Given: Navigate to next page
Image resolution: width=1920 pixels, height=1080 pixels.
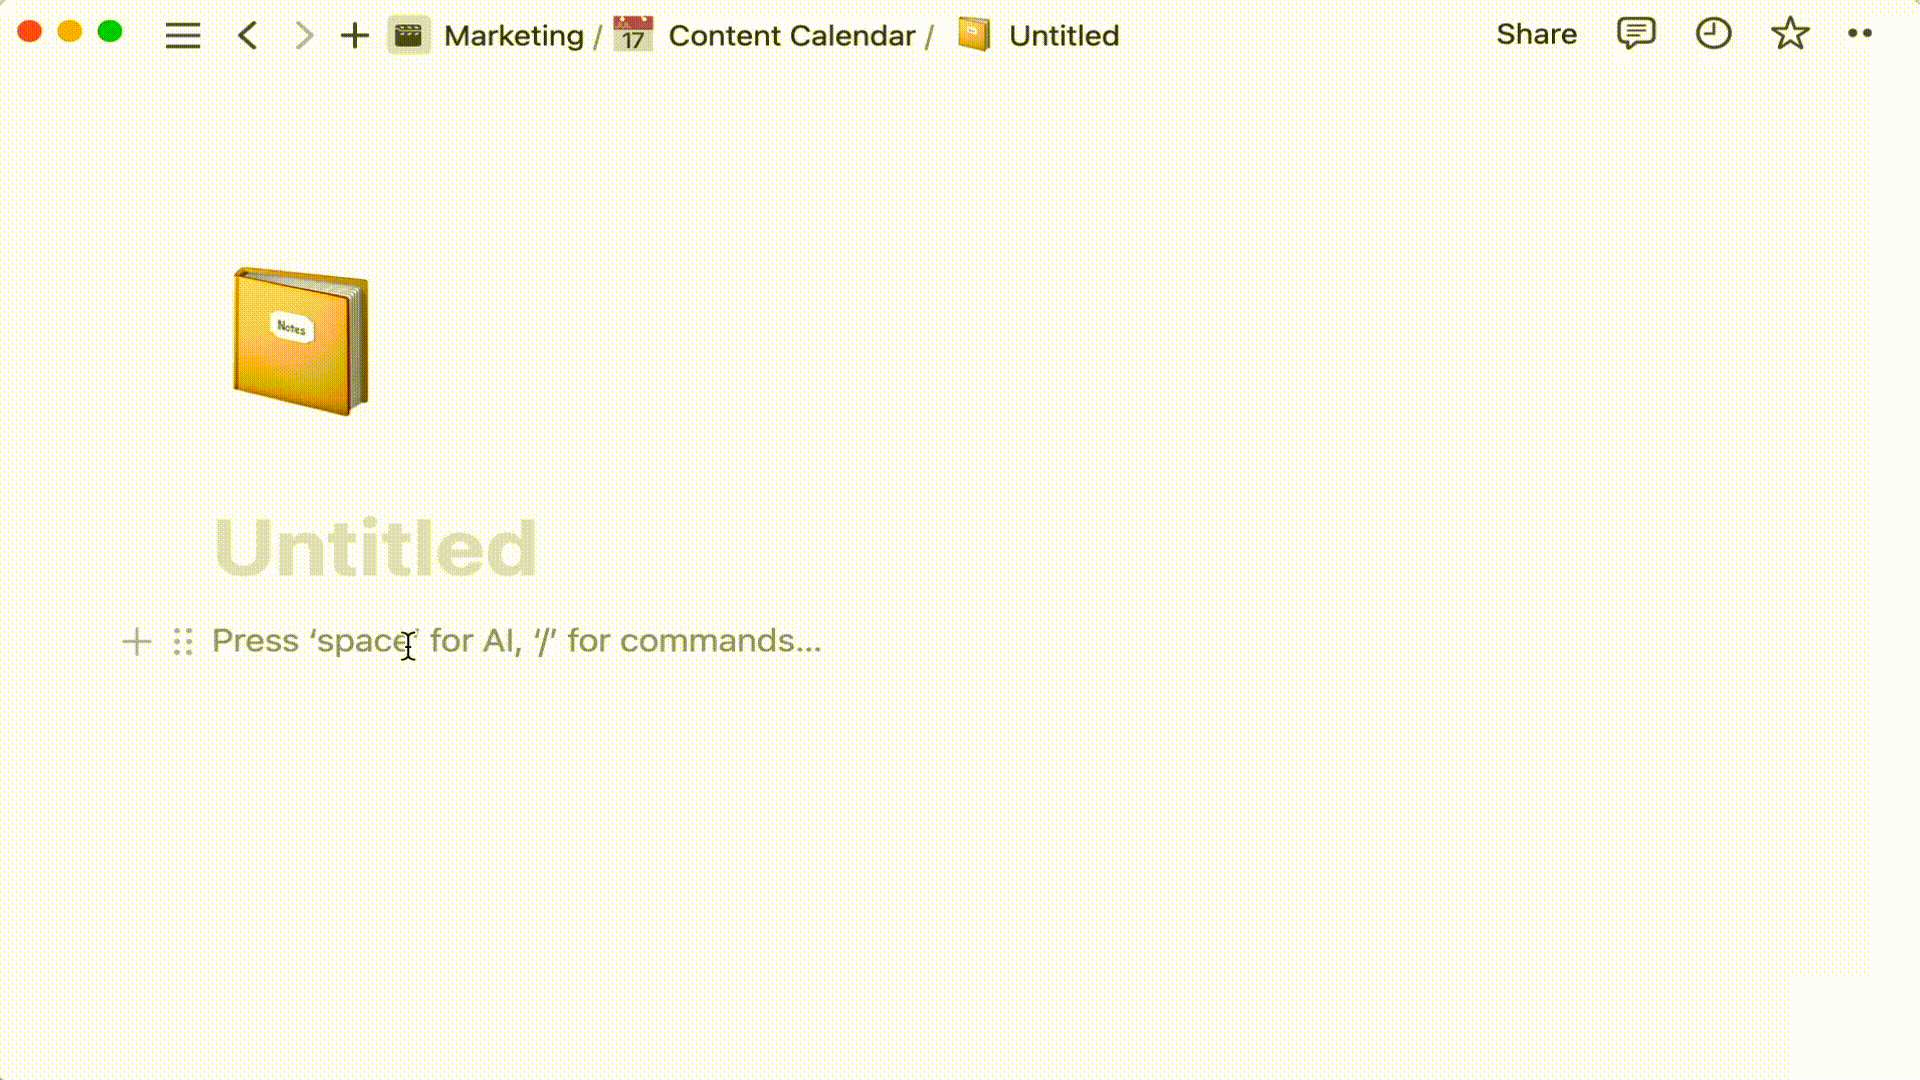Looking at the screenshot, I should coord(303,34).
